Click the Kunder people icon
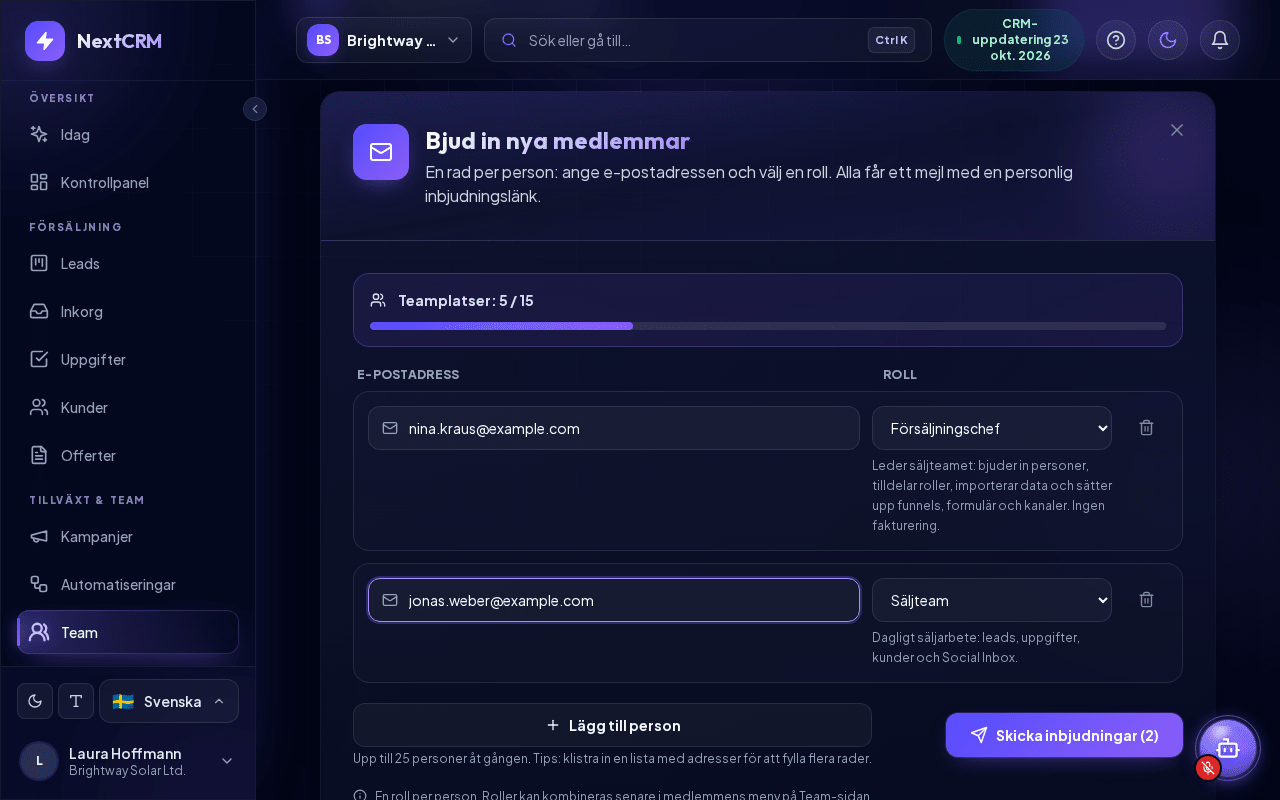 tap(39, 407)
